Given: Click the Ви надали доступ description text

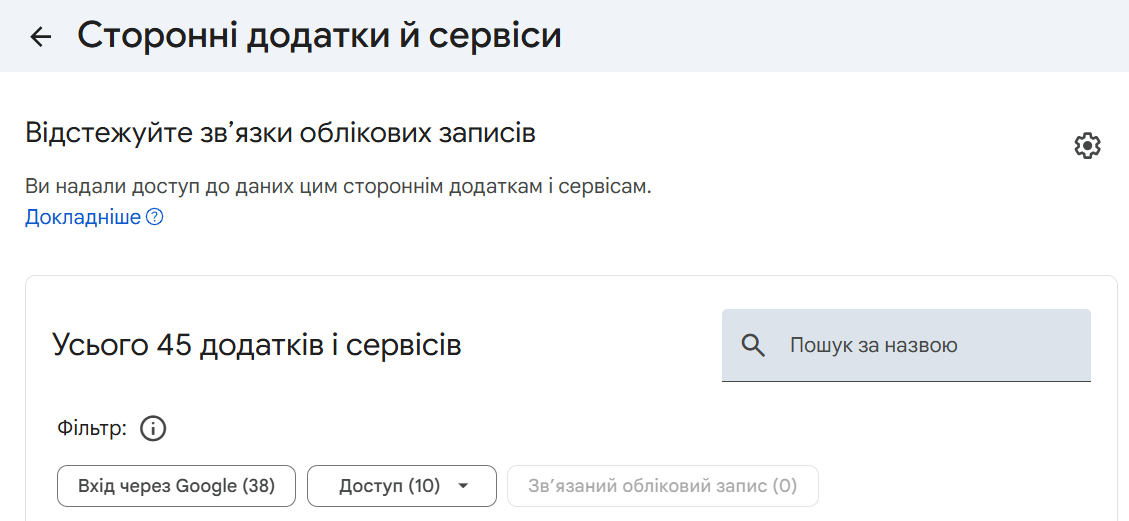Looking at the screenshot, I should pos(338,186).
